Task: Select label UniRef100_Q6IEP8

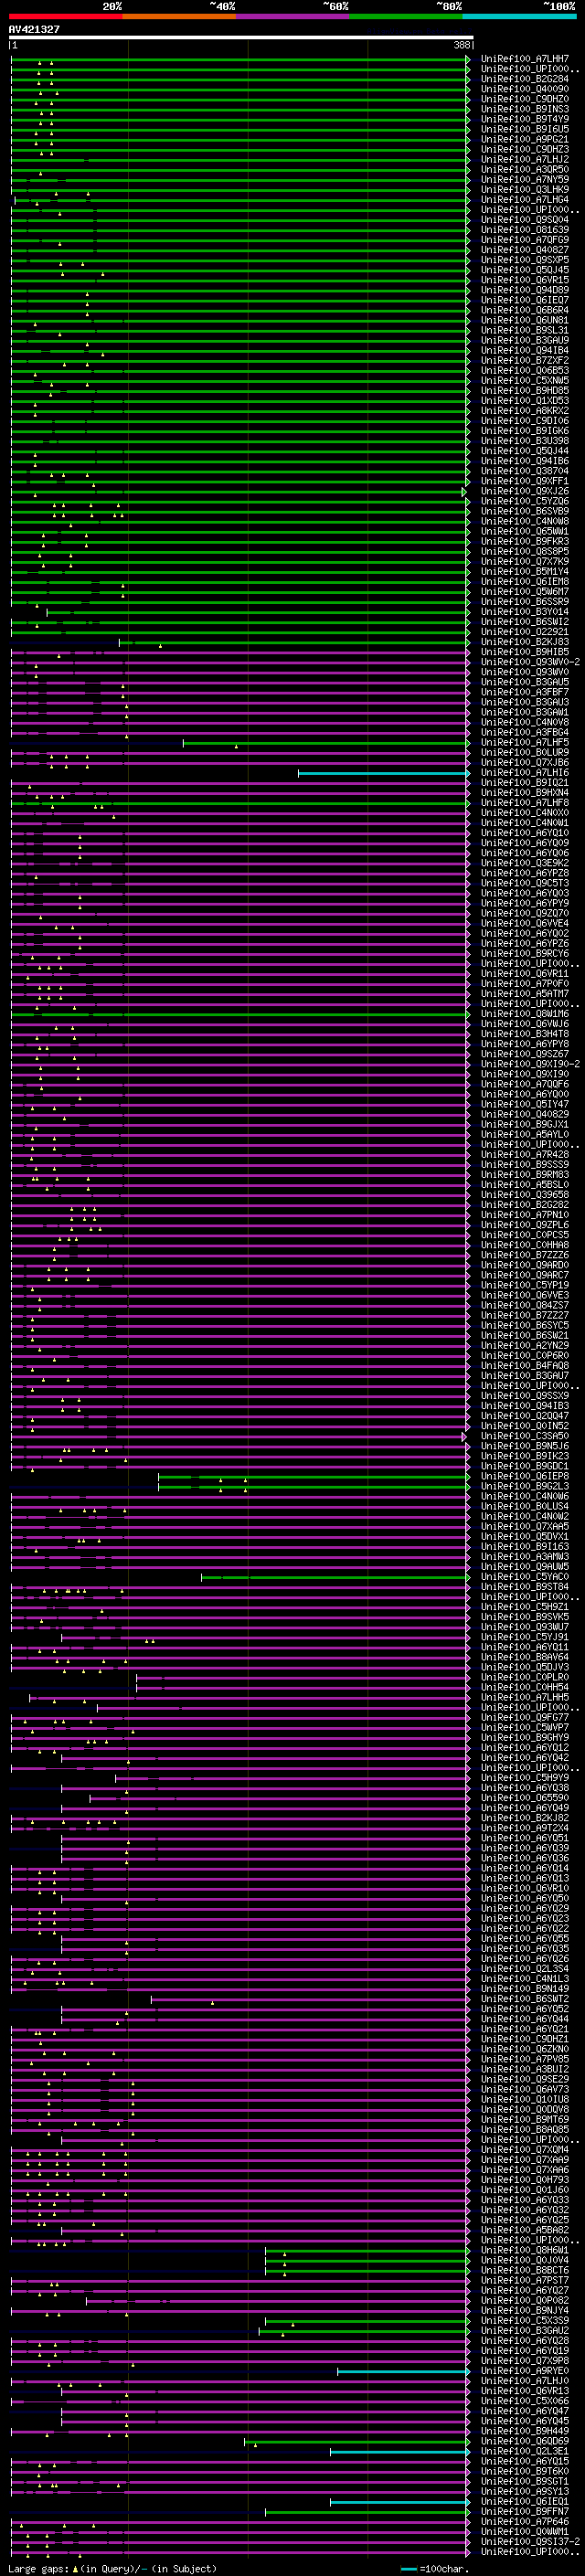Action: click(525, 1477)
